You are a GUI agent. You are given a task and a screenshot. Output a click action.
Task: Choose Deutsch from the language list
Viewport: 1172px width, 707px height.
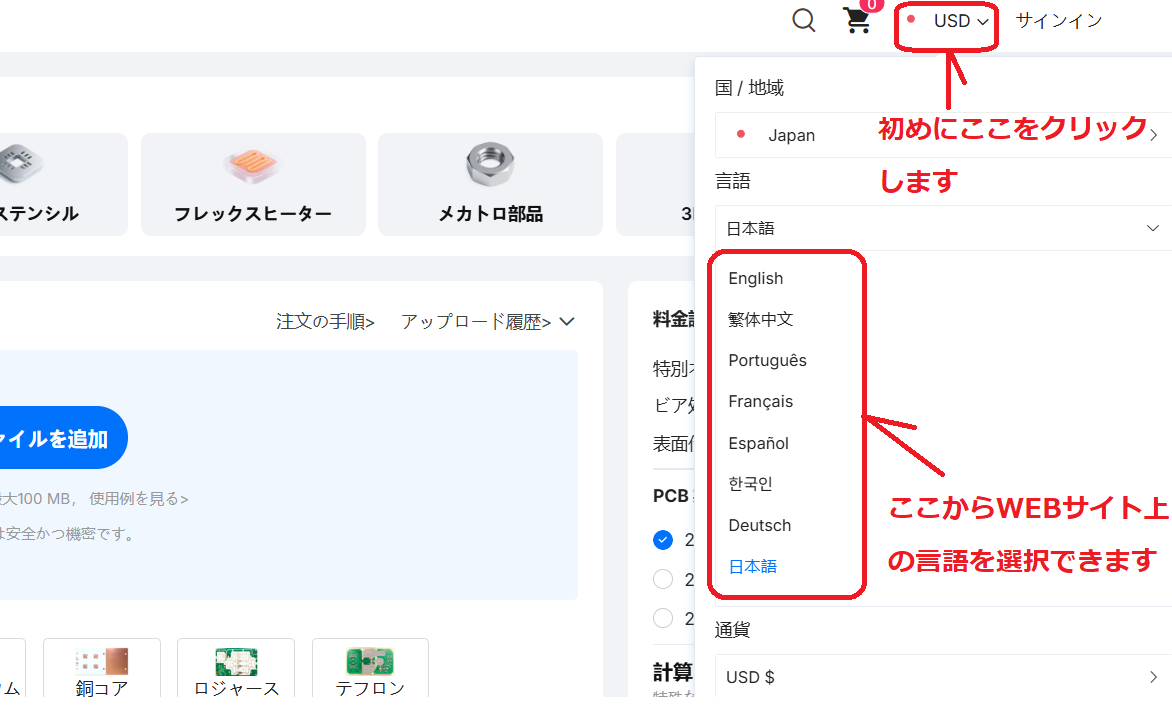760,526
